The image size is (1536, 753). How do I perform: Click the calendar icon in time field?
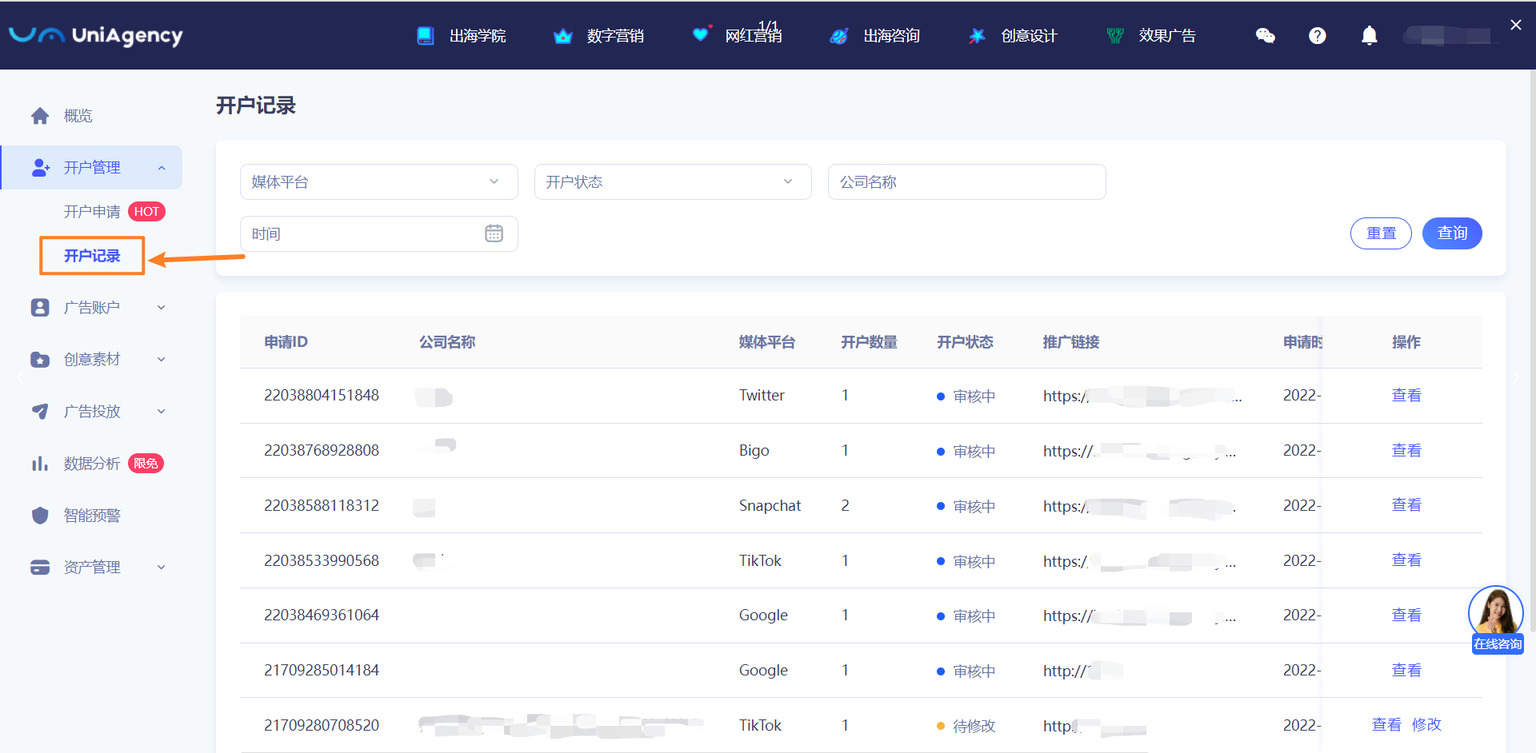coord(494,233)
